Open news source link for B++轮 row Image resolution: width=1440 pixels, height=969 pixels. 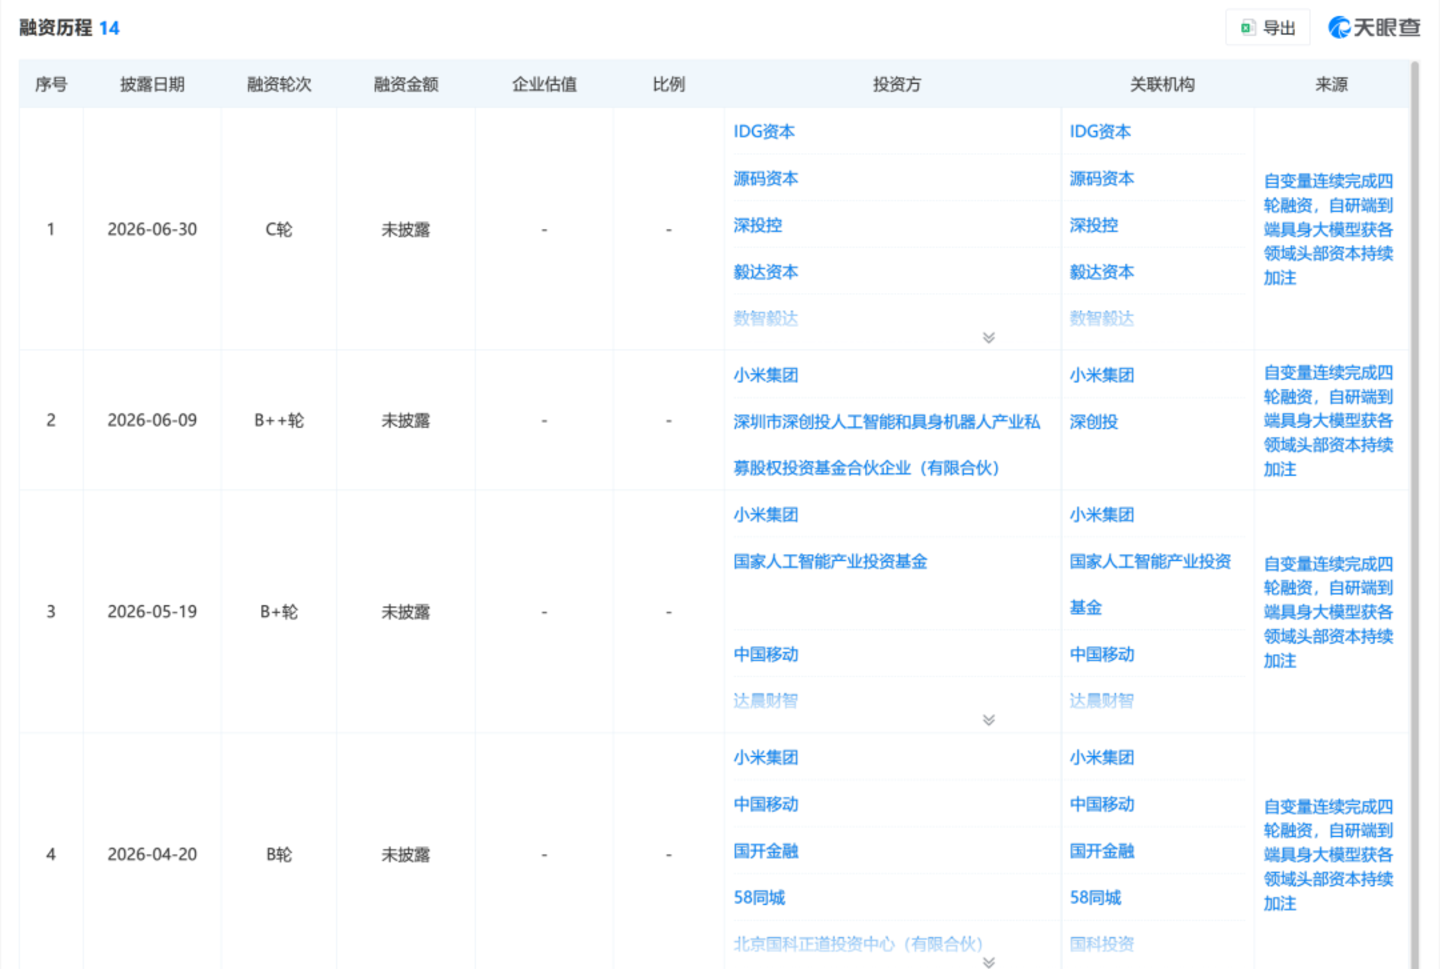(x=1328, y=421)
